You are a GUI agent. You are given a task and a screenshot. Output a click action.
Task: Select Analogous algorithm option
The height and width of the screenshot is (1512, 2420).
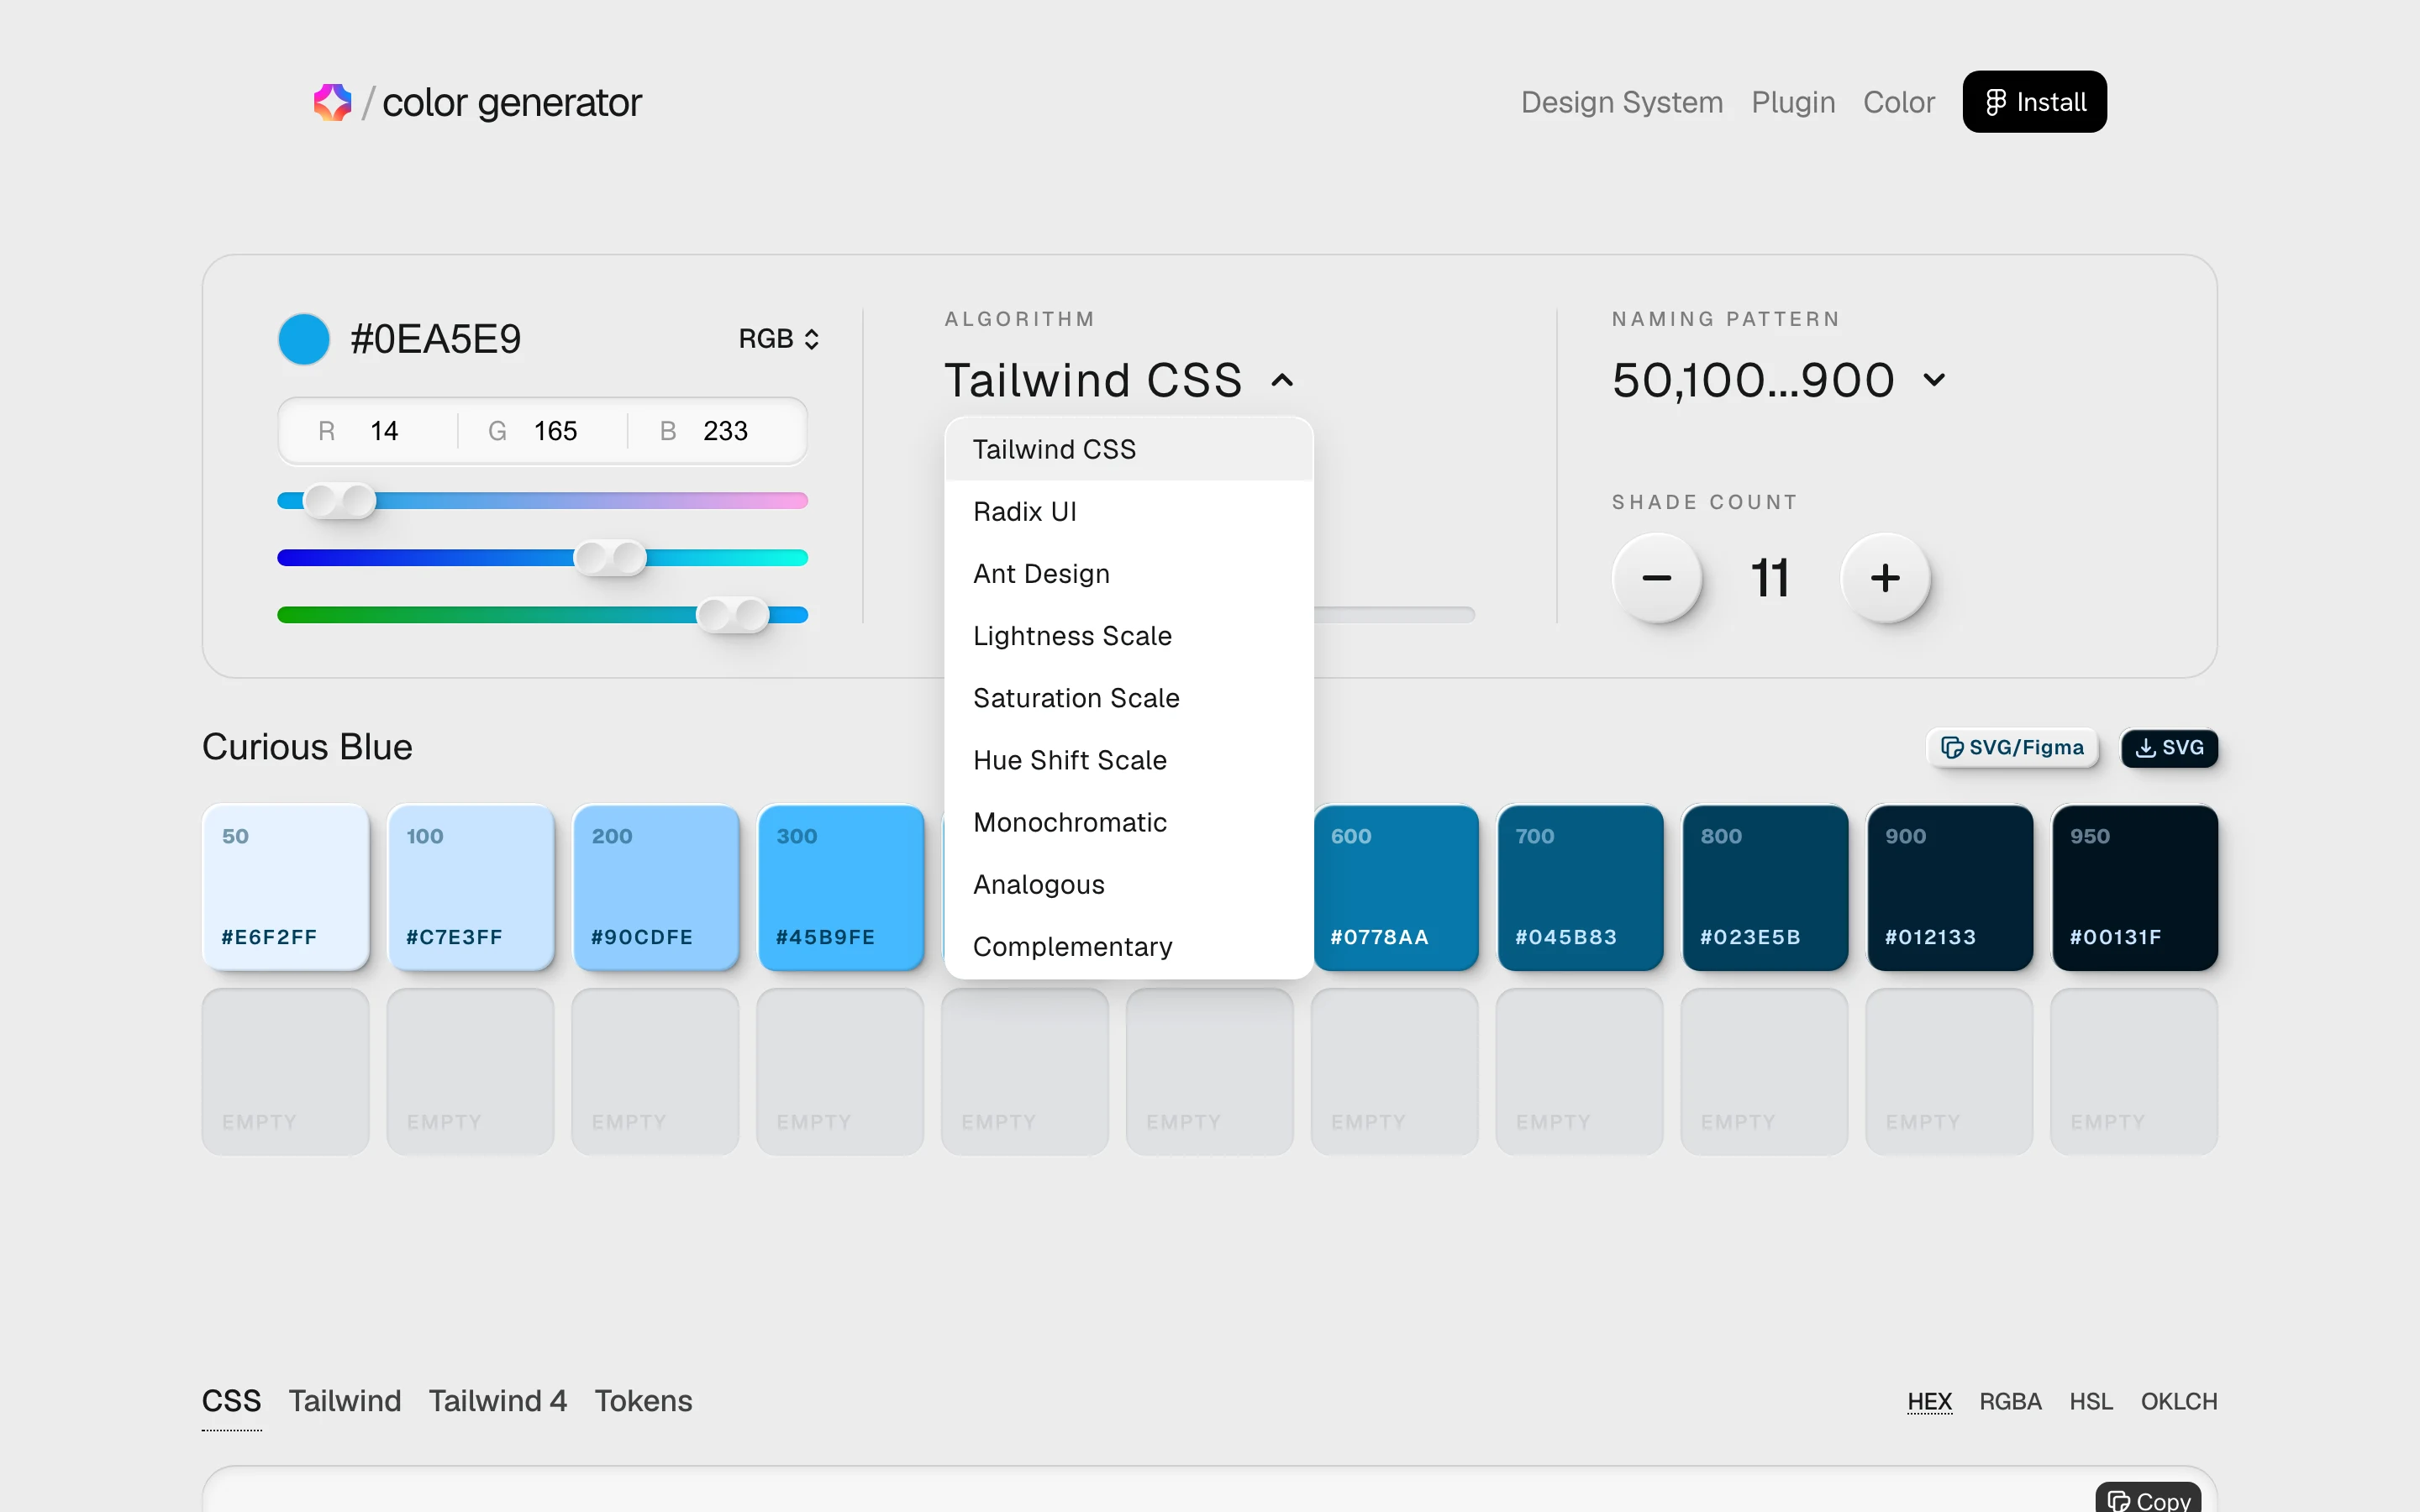1129,885
